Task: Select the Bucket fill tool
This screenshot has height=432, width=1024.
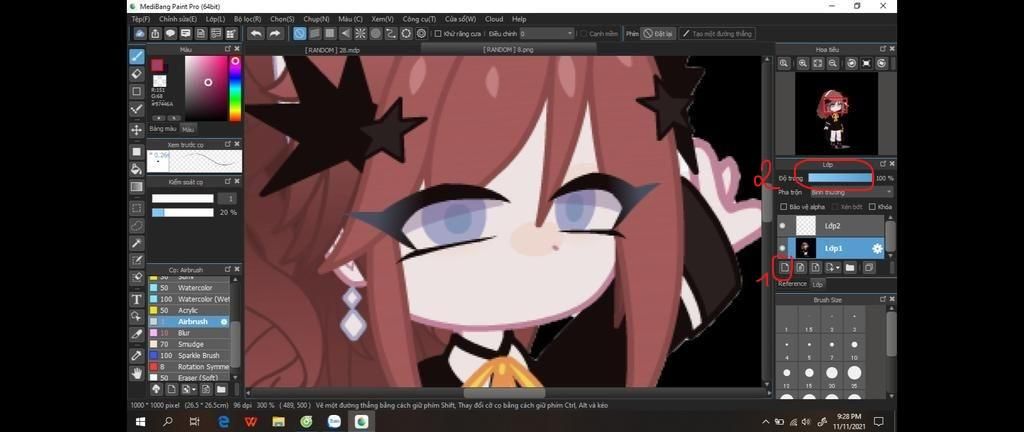Action: (136, 169)
